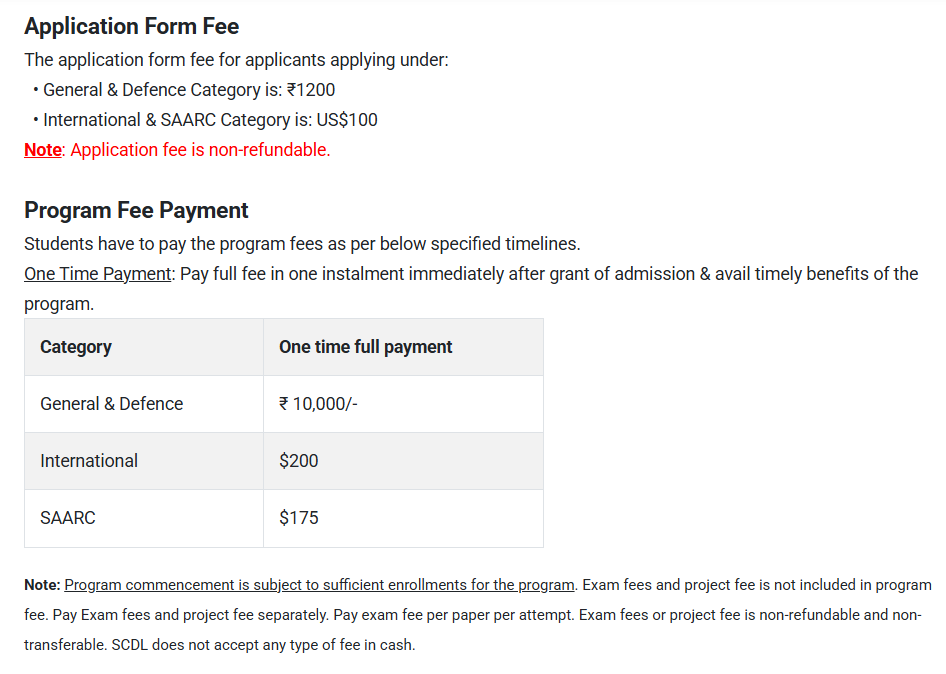Image resolution: width=946 pixels, height=674 pixels.
Task: Click the 'Application fee is non-refundable' red text
Action: [x=200, y=150]
